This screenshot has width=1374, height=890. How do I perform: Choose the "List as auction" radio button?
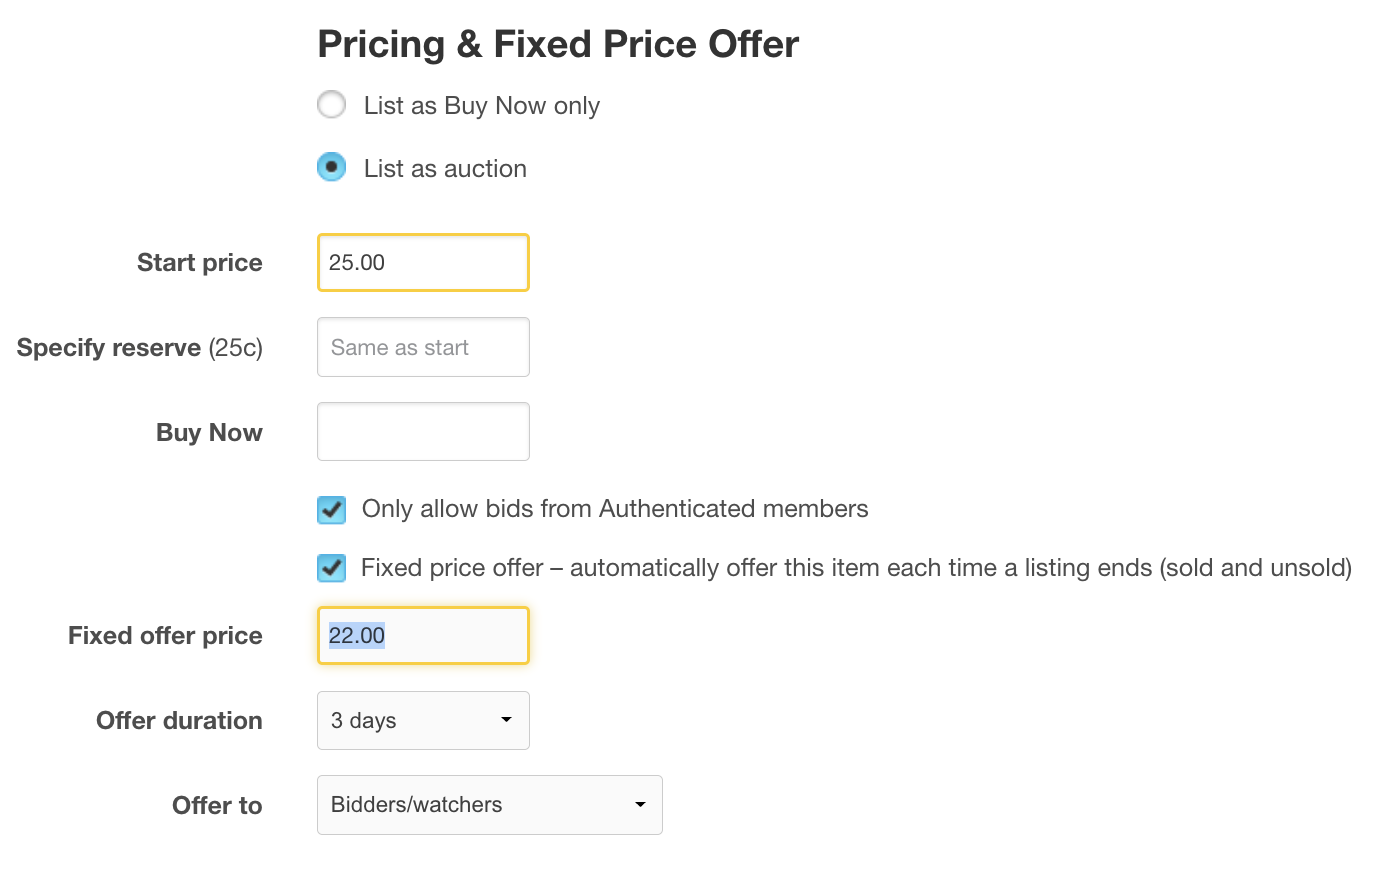(332, 167)
